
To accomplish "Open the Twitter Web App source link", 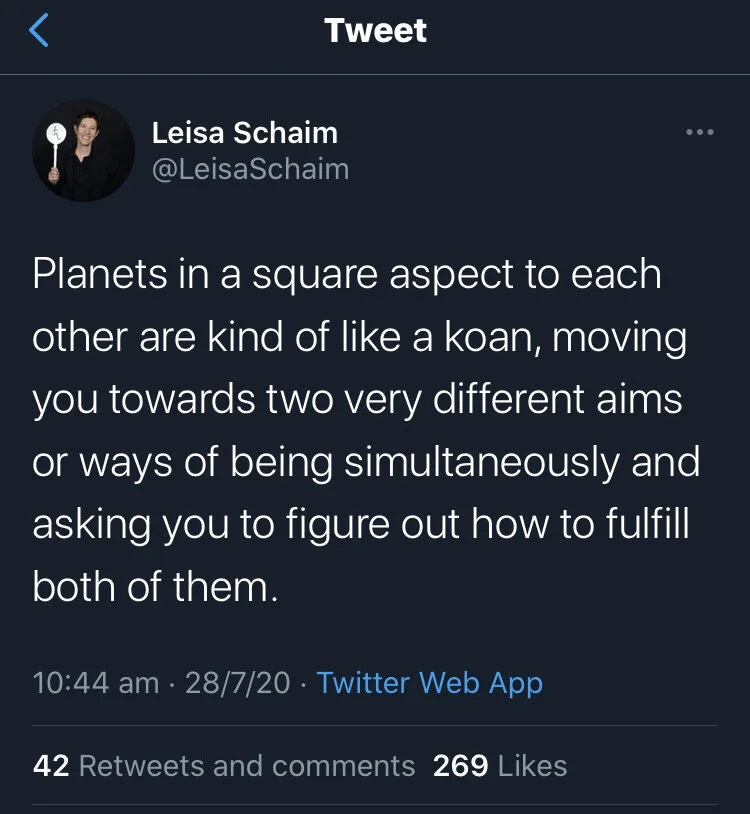I will [x=429, y=683].
